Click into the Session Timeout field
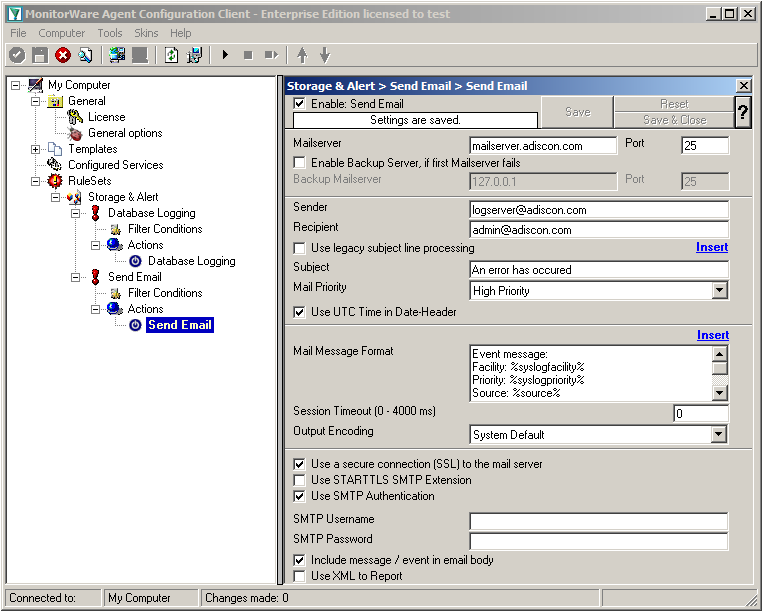Image resolution: width=763 pixels, height=612 pixels. pyautogui.click(x=701, y=414)
